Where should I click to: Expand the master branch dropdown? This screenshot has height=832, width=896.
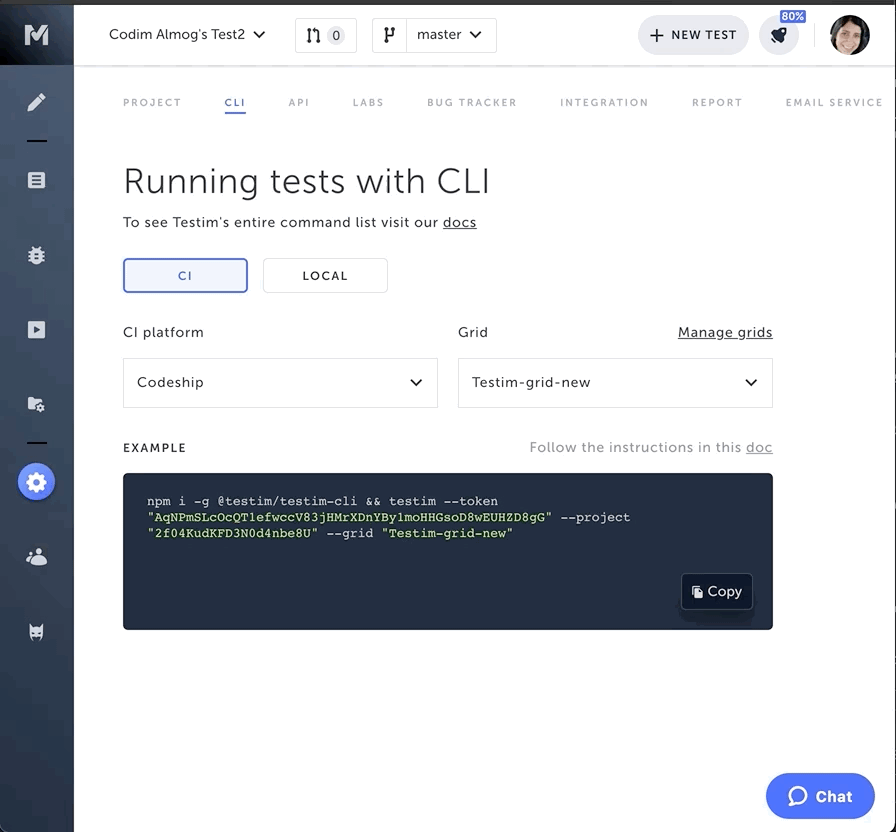(x=451, y=35)
